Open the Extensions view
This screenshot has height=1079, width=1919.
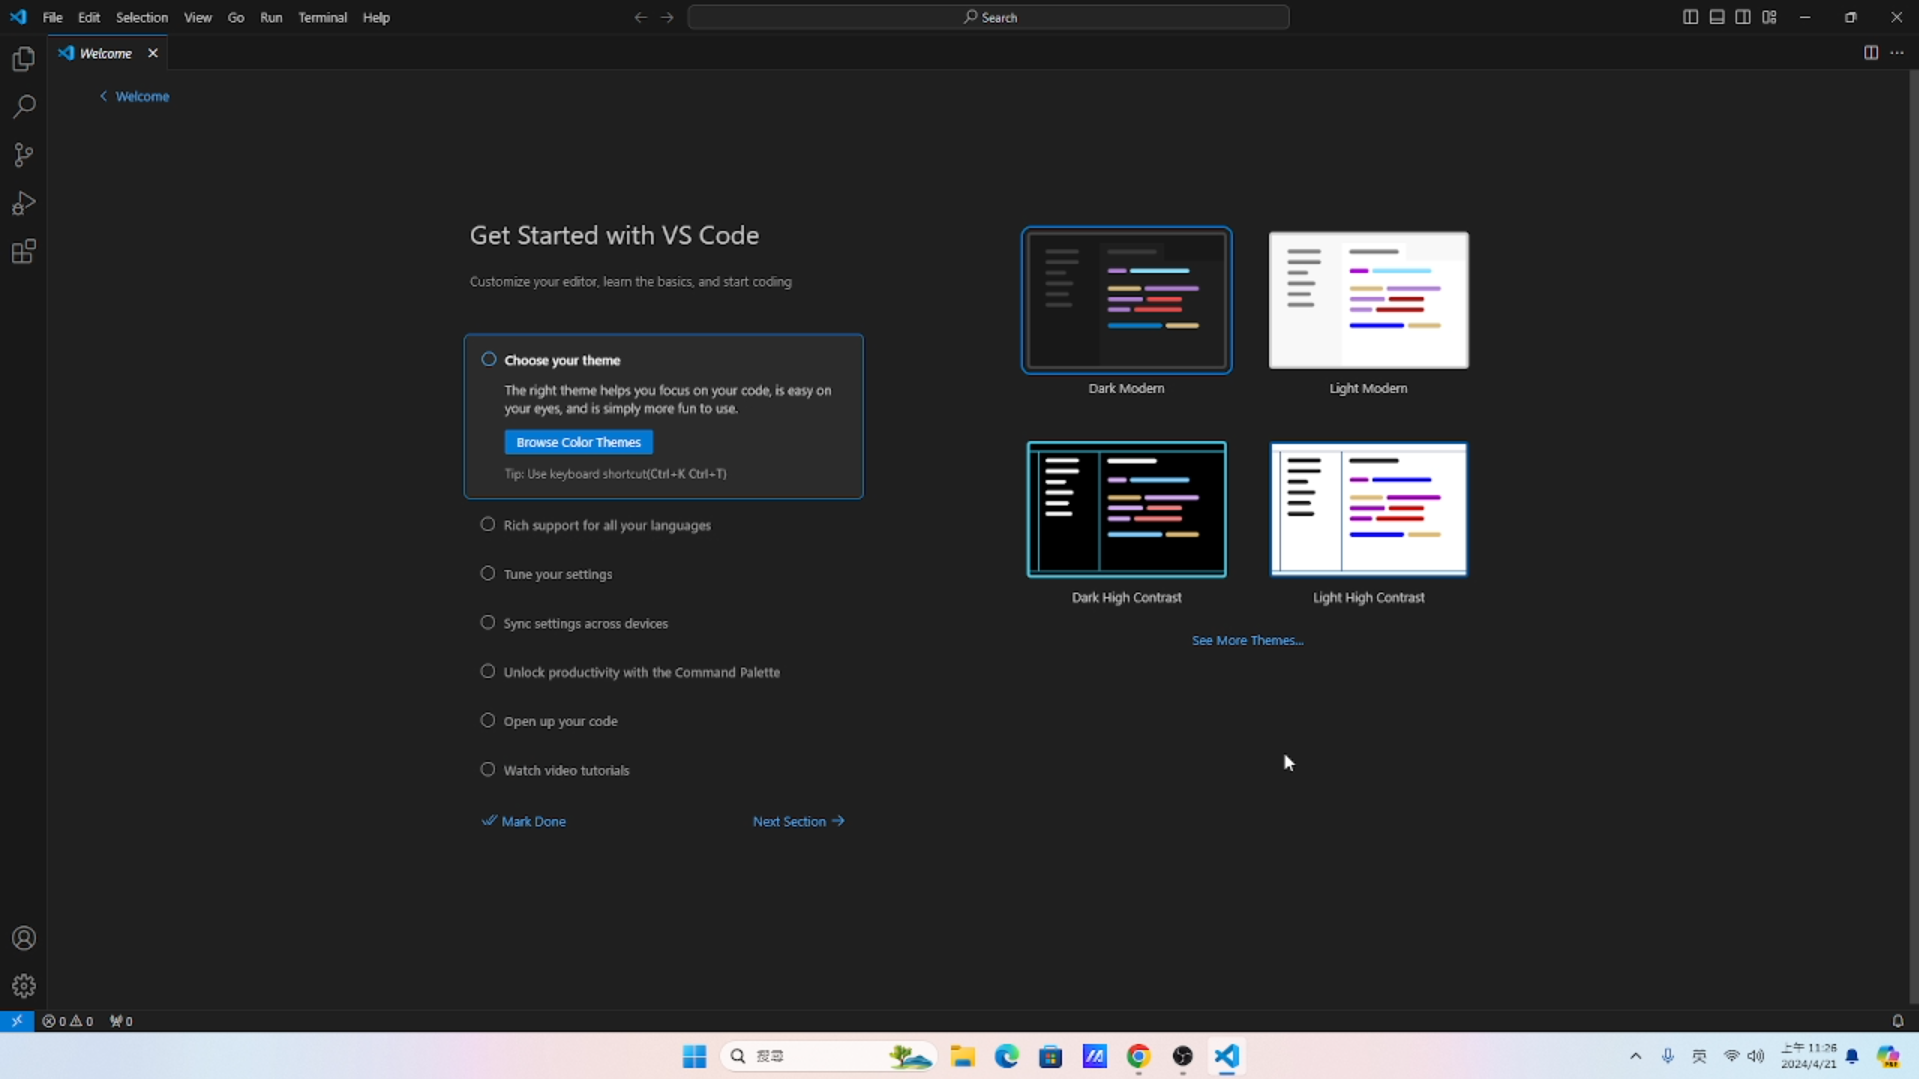[x=23, y=252]
